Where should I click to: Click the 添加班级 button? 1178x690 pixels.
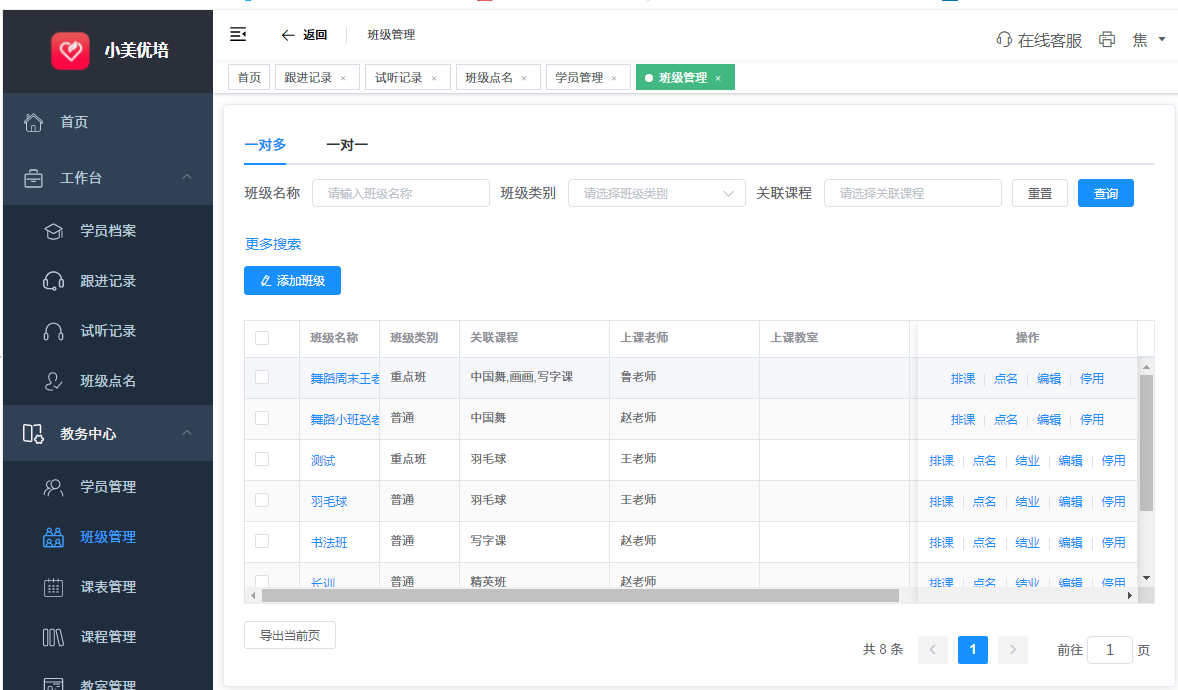point(292,281)
